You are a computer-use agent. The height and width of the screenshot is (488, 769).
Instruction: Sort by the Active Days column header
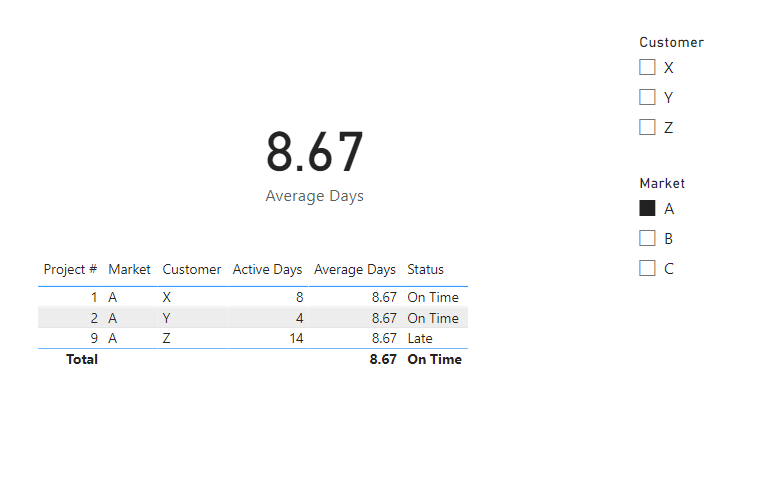pos(267,269)
